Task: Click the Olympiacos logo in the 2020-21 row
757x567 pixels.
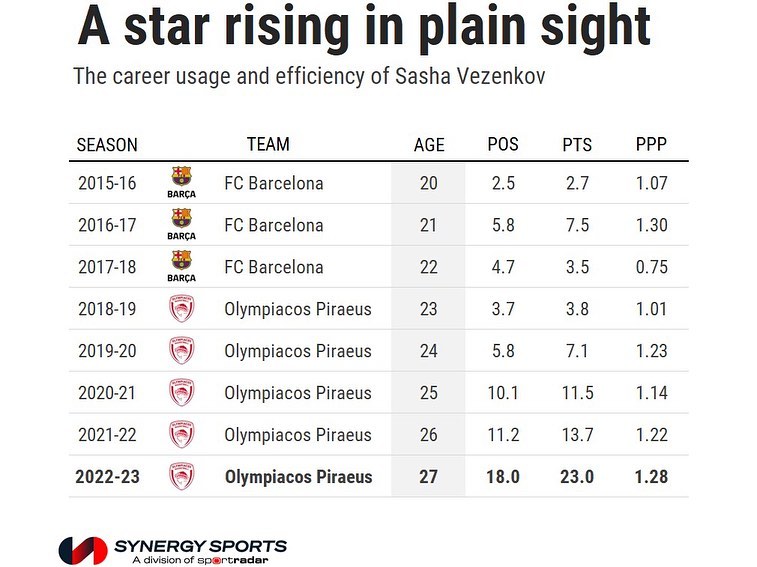Action: [x=181, y=392]
